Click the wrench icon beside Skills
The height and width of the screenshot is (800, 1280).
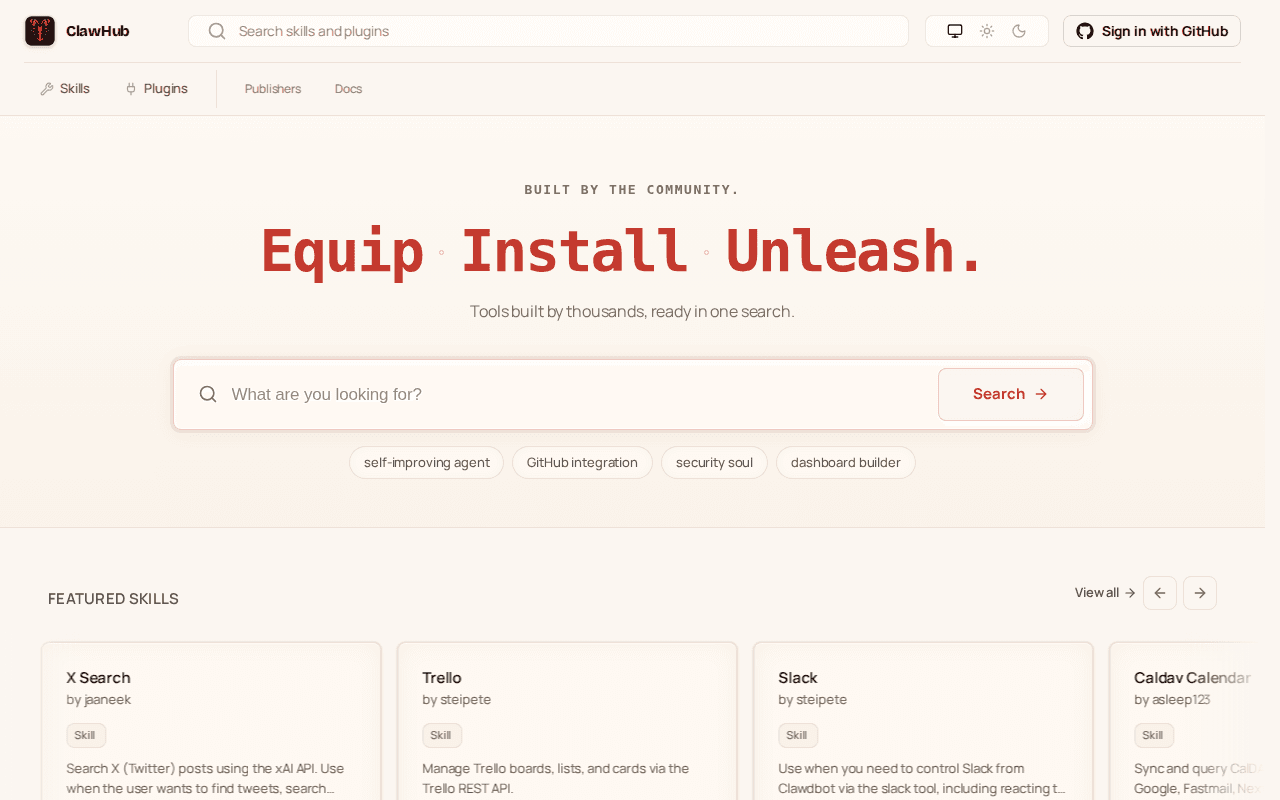coord(47,89)
